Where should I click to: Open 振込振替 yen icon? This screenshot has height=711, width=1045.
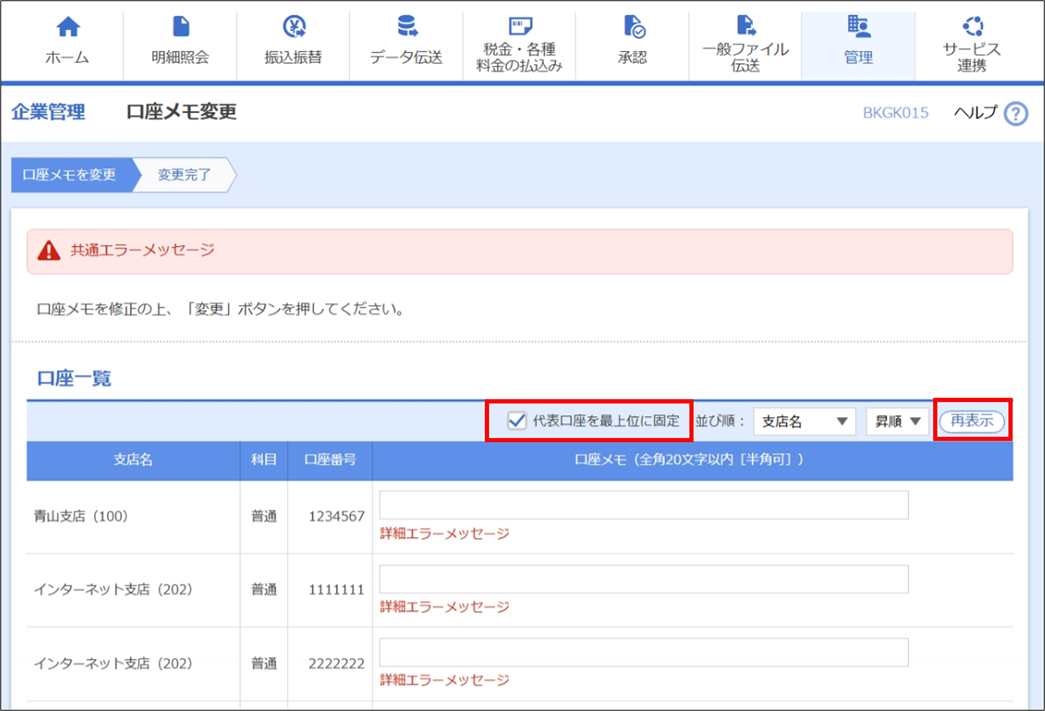[294, 27]
